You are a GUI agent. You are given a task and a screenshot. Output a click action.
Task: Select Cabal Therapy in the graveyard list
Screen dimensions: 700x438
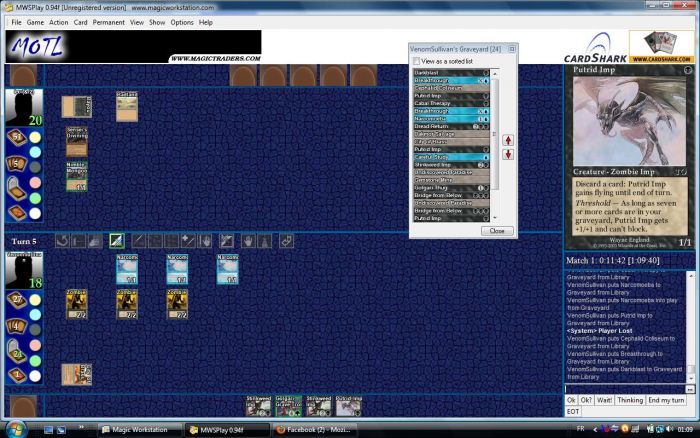(x=451, y=103)
